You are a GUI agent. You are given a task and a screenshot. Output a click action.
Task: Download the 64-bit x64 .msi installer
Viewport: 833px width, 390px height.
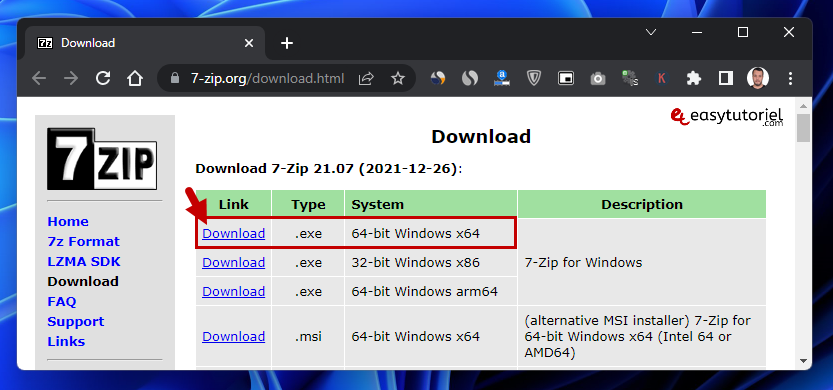tap(234, 336)
